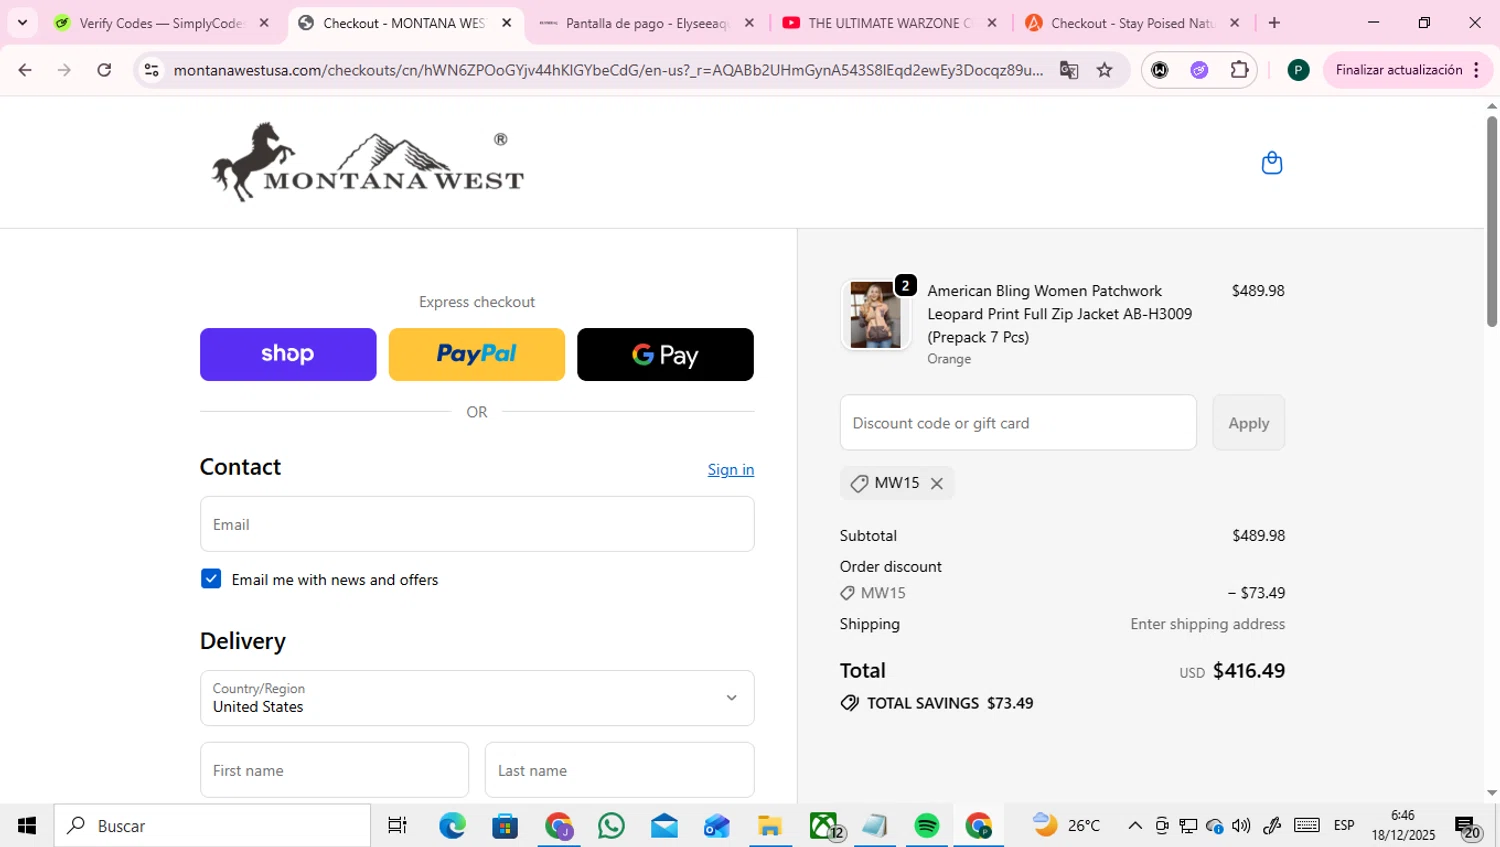Open a new browser tab

[x=1274, y=22]
